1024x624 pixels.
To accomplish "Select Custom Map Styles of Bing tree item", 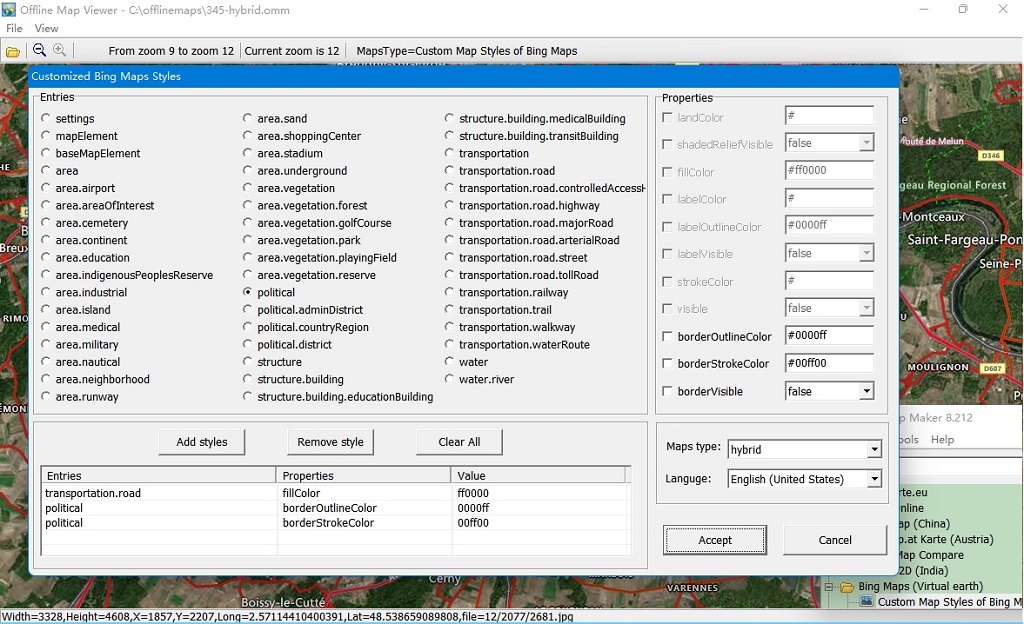I will click(x=948, y=602).
